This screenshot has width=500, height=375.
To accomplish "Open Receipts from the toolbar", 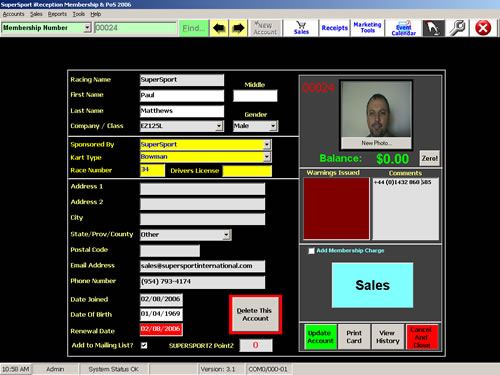I will (334, 28).
